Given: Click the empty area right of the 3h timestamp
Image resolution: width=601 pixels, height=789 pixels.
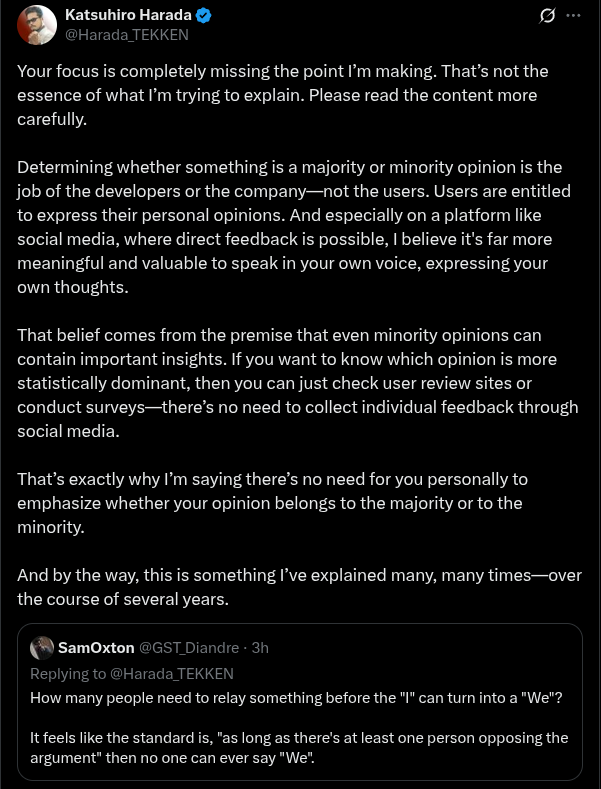Looking at the screenshot, I should (420, 648).
